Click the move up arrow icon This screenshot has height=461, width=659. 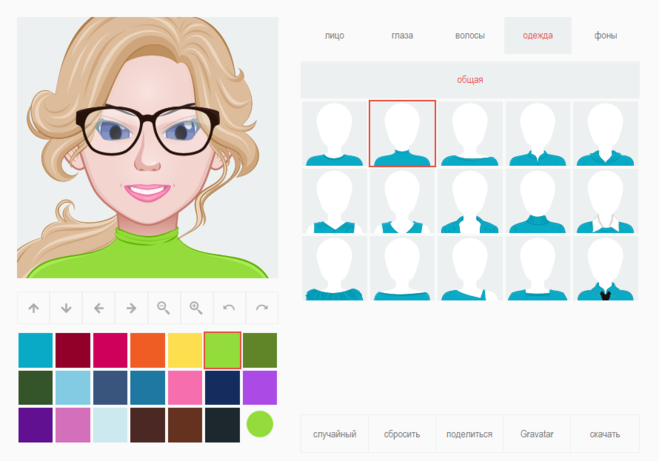[34, 309]
